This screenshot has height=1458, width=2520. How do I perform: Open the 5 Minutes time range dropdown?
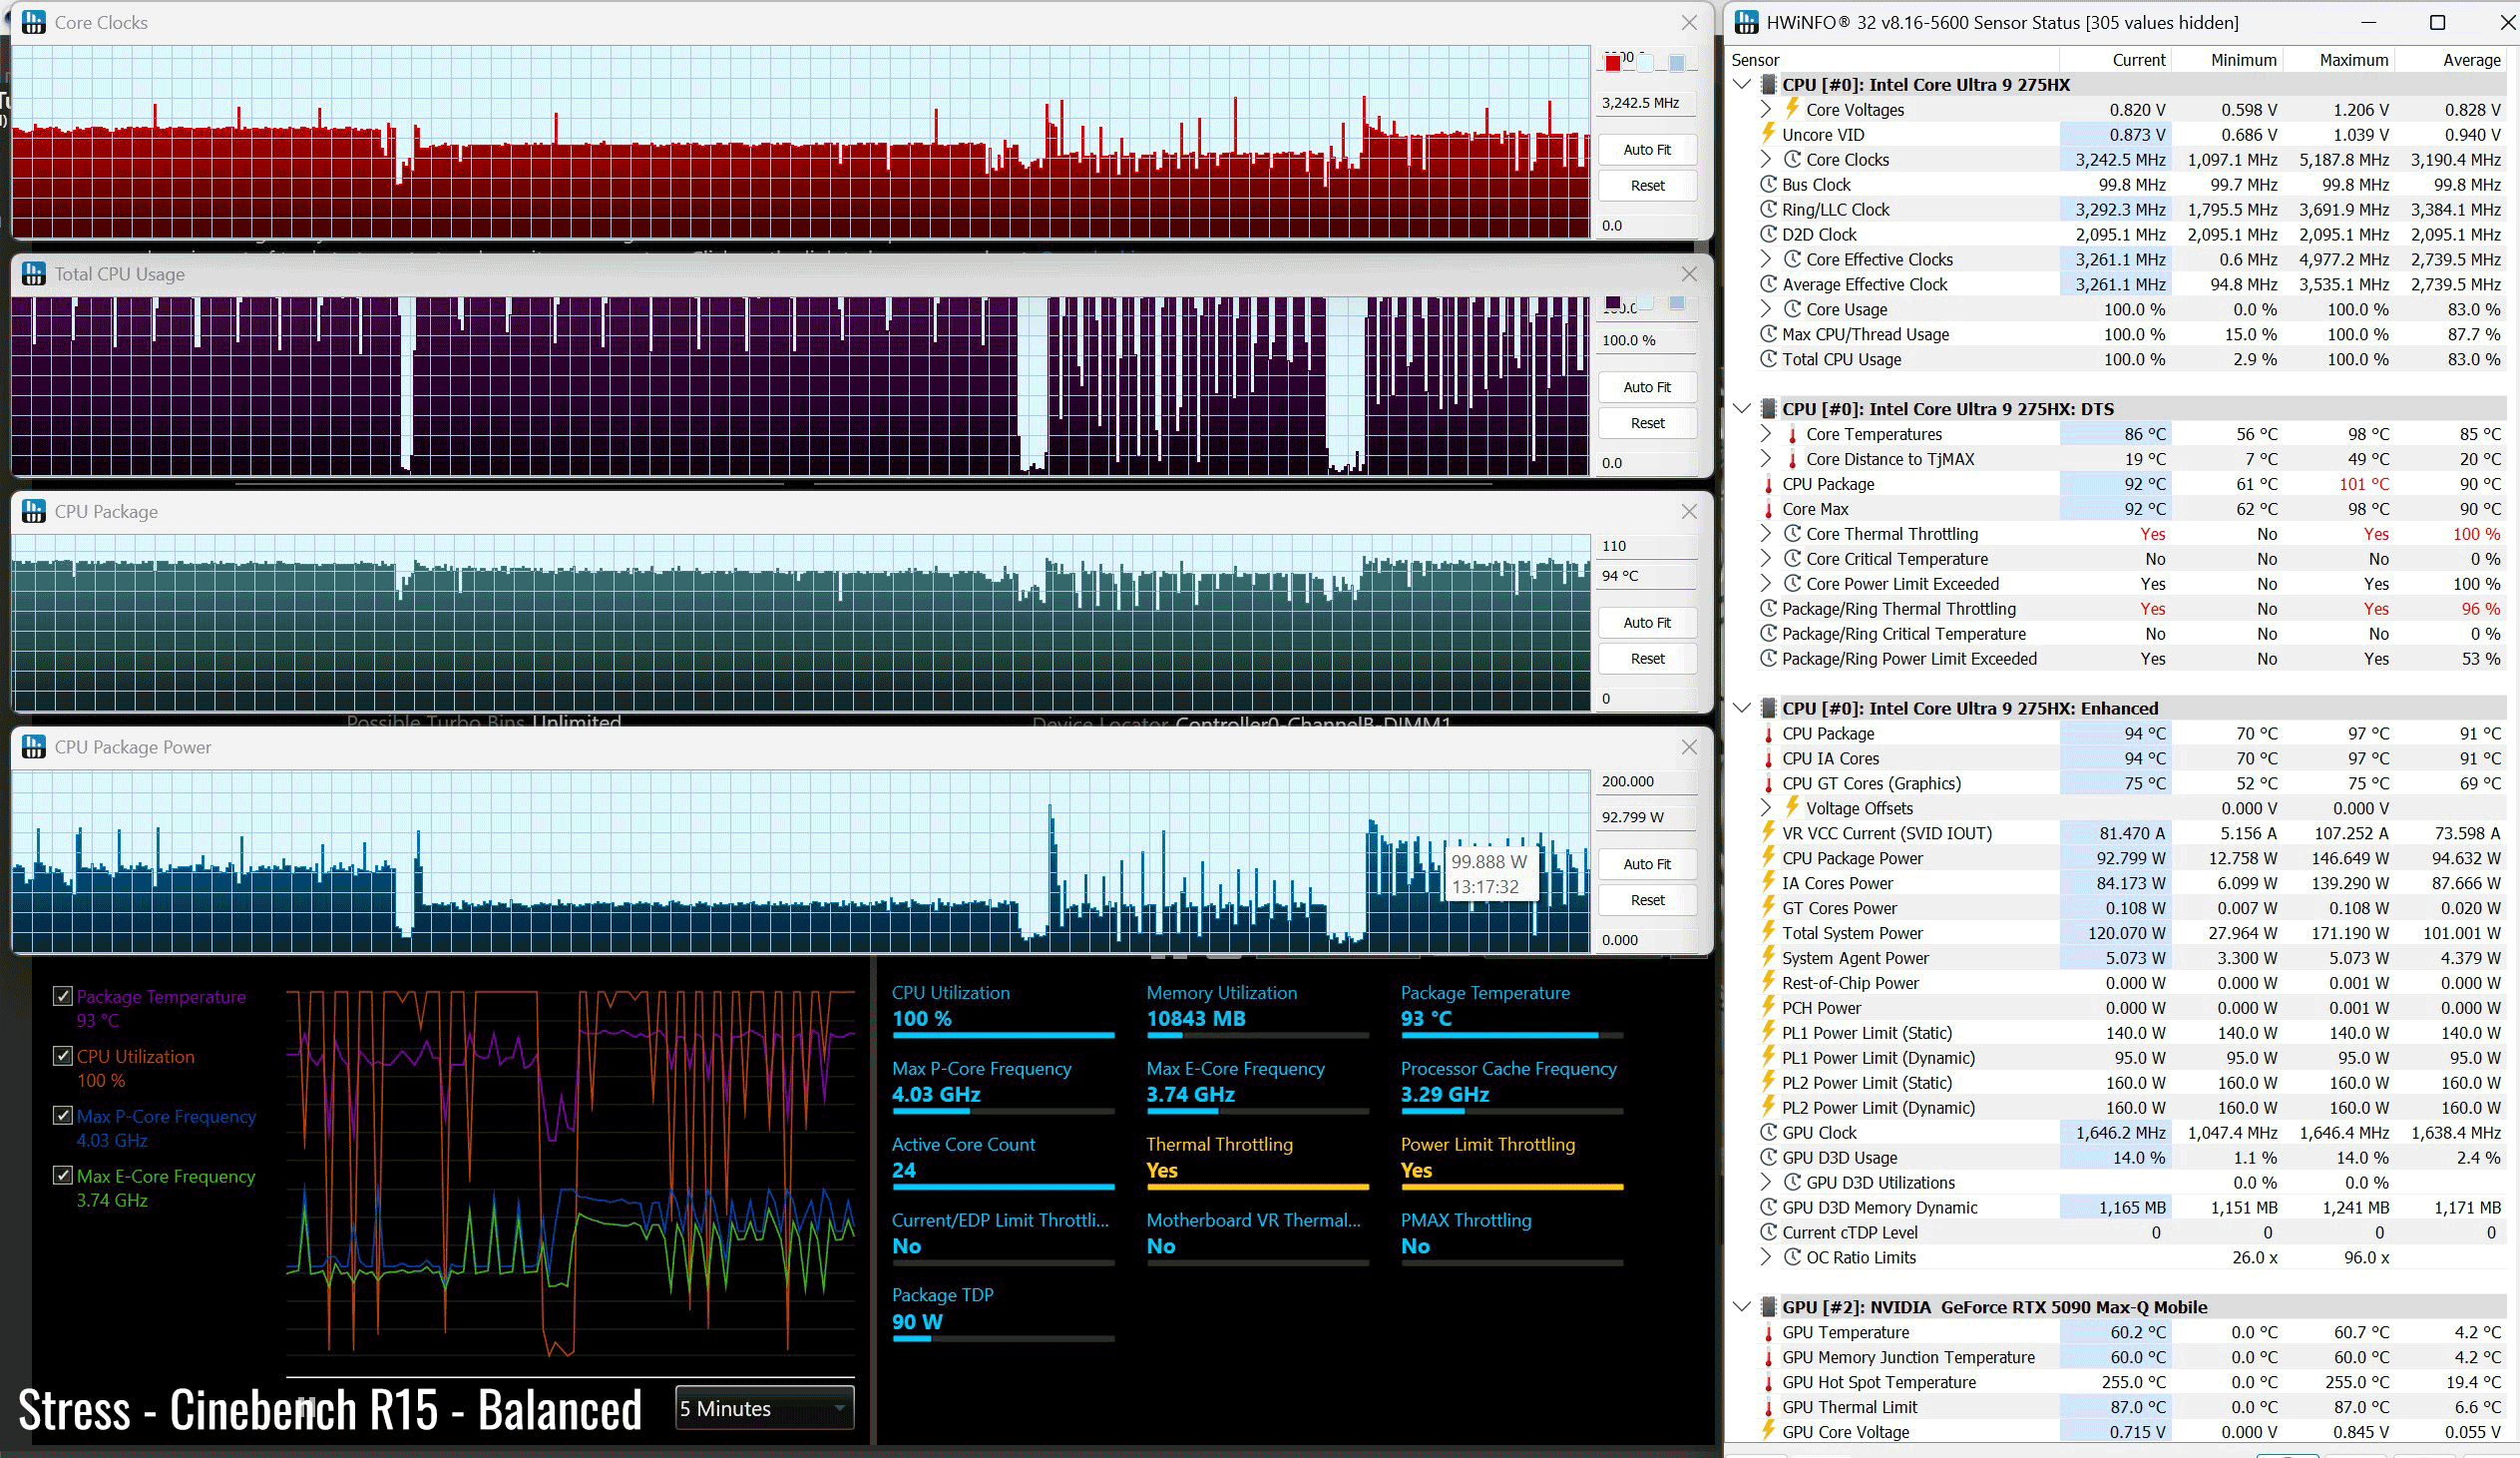tap(764, 1408)
